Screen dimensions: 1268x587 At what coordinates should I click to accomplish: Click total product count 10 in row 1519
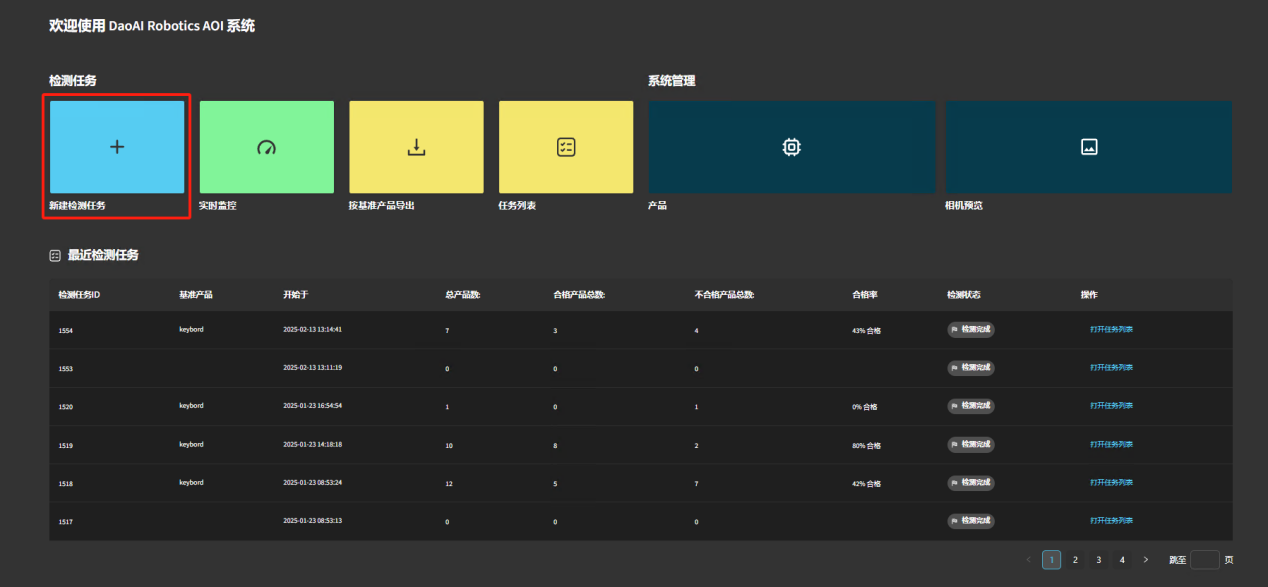(448, 445)
